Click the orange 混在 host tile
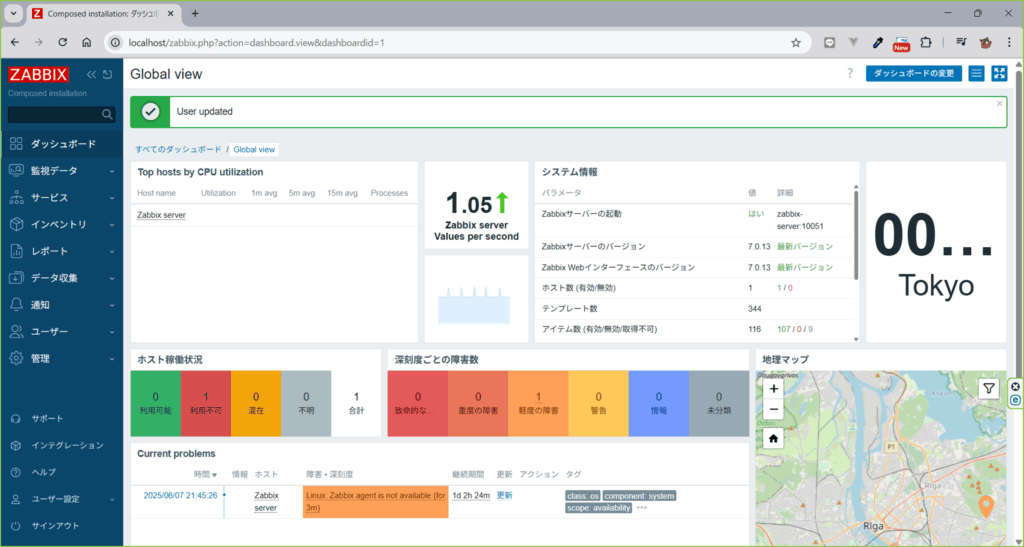Image resolution: width=1024 pixels, height=547 pixels. tap(256, 403)
